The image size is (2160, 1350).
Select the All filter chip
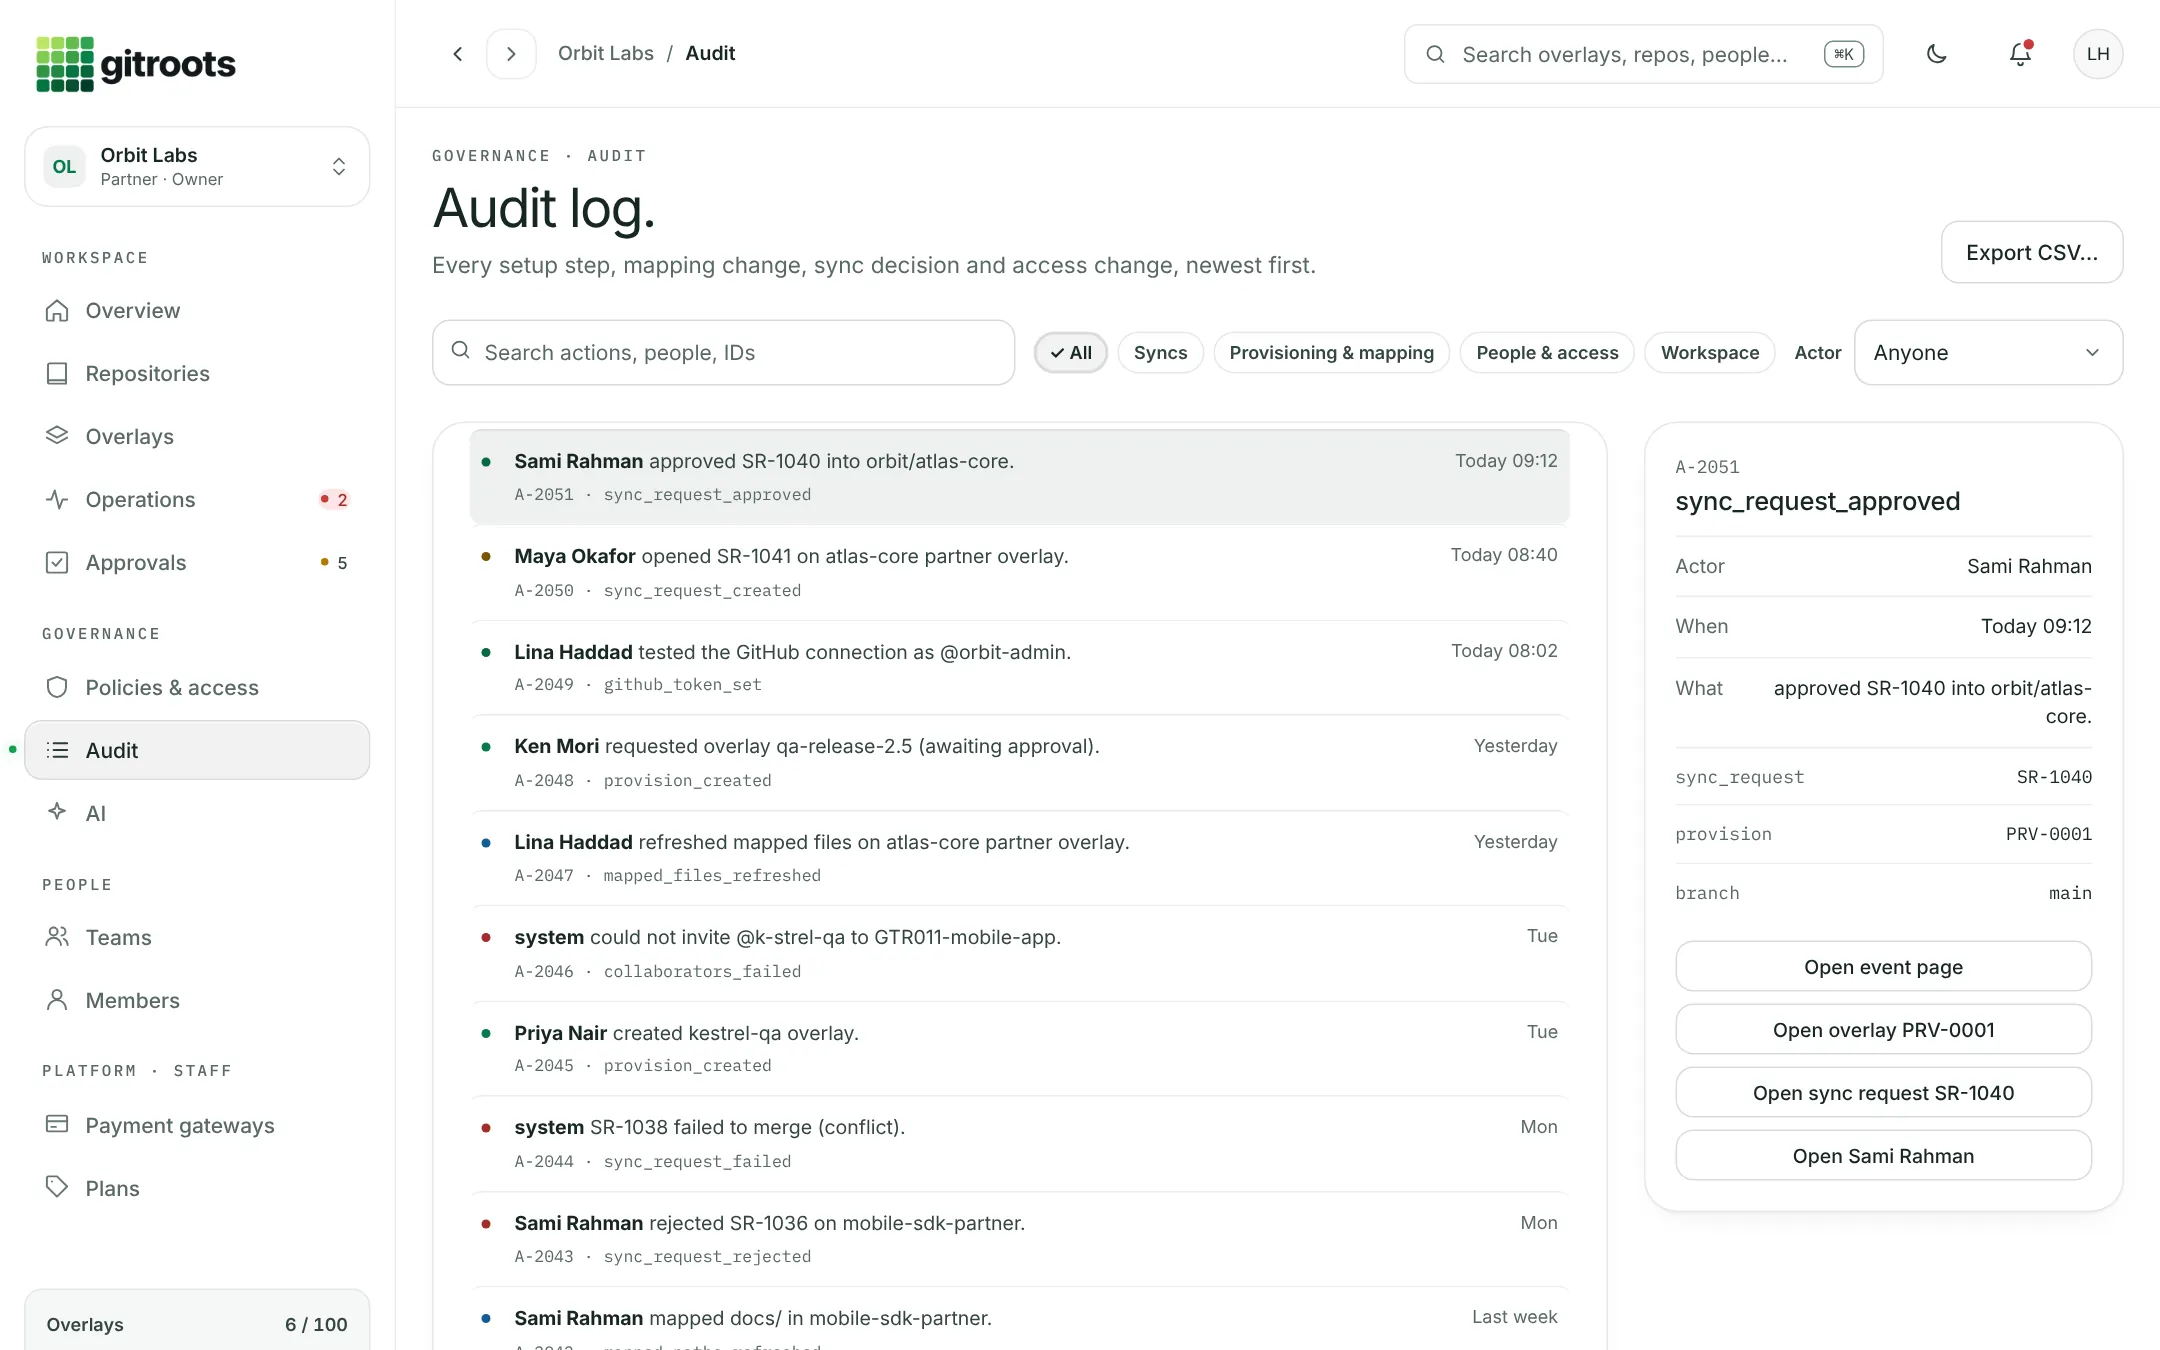(1070, 353)
